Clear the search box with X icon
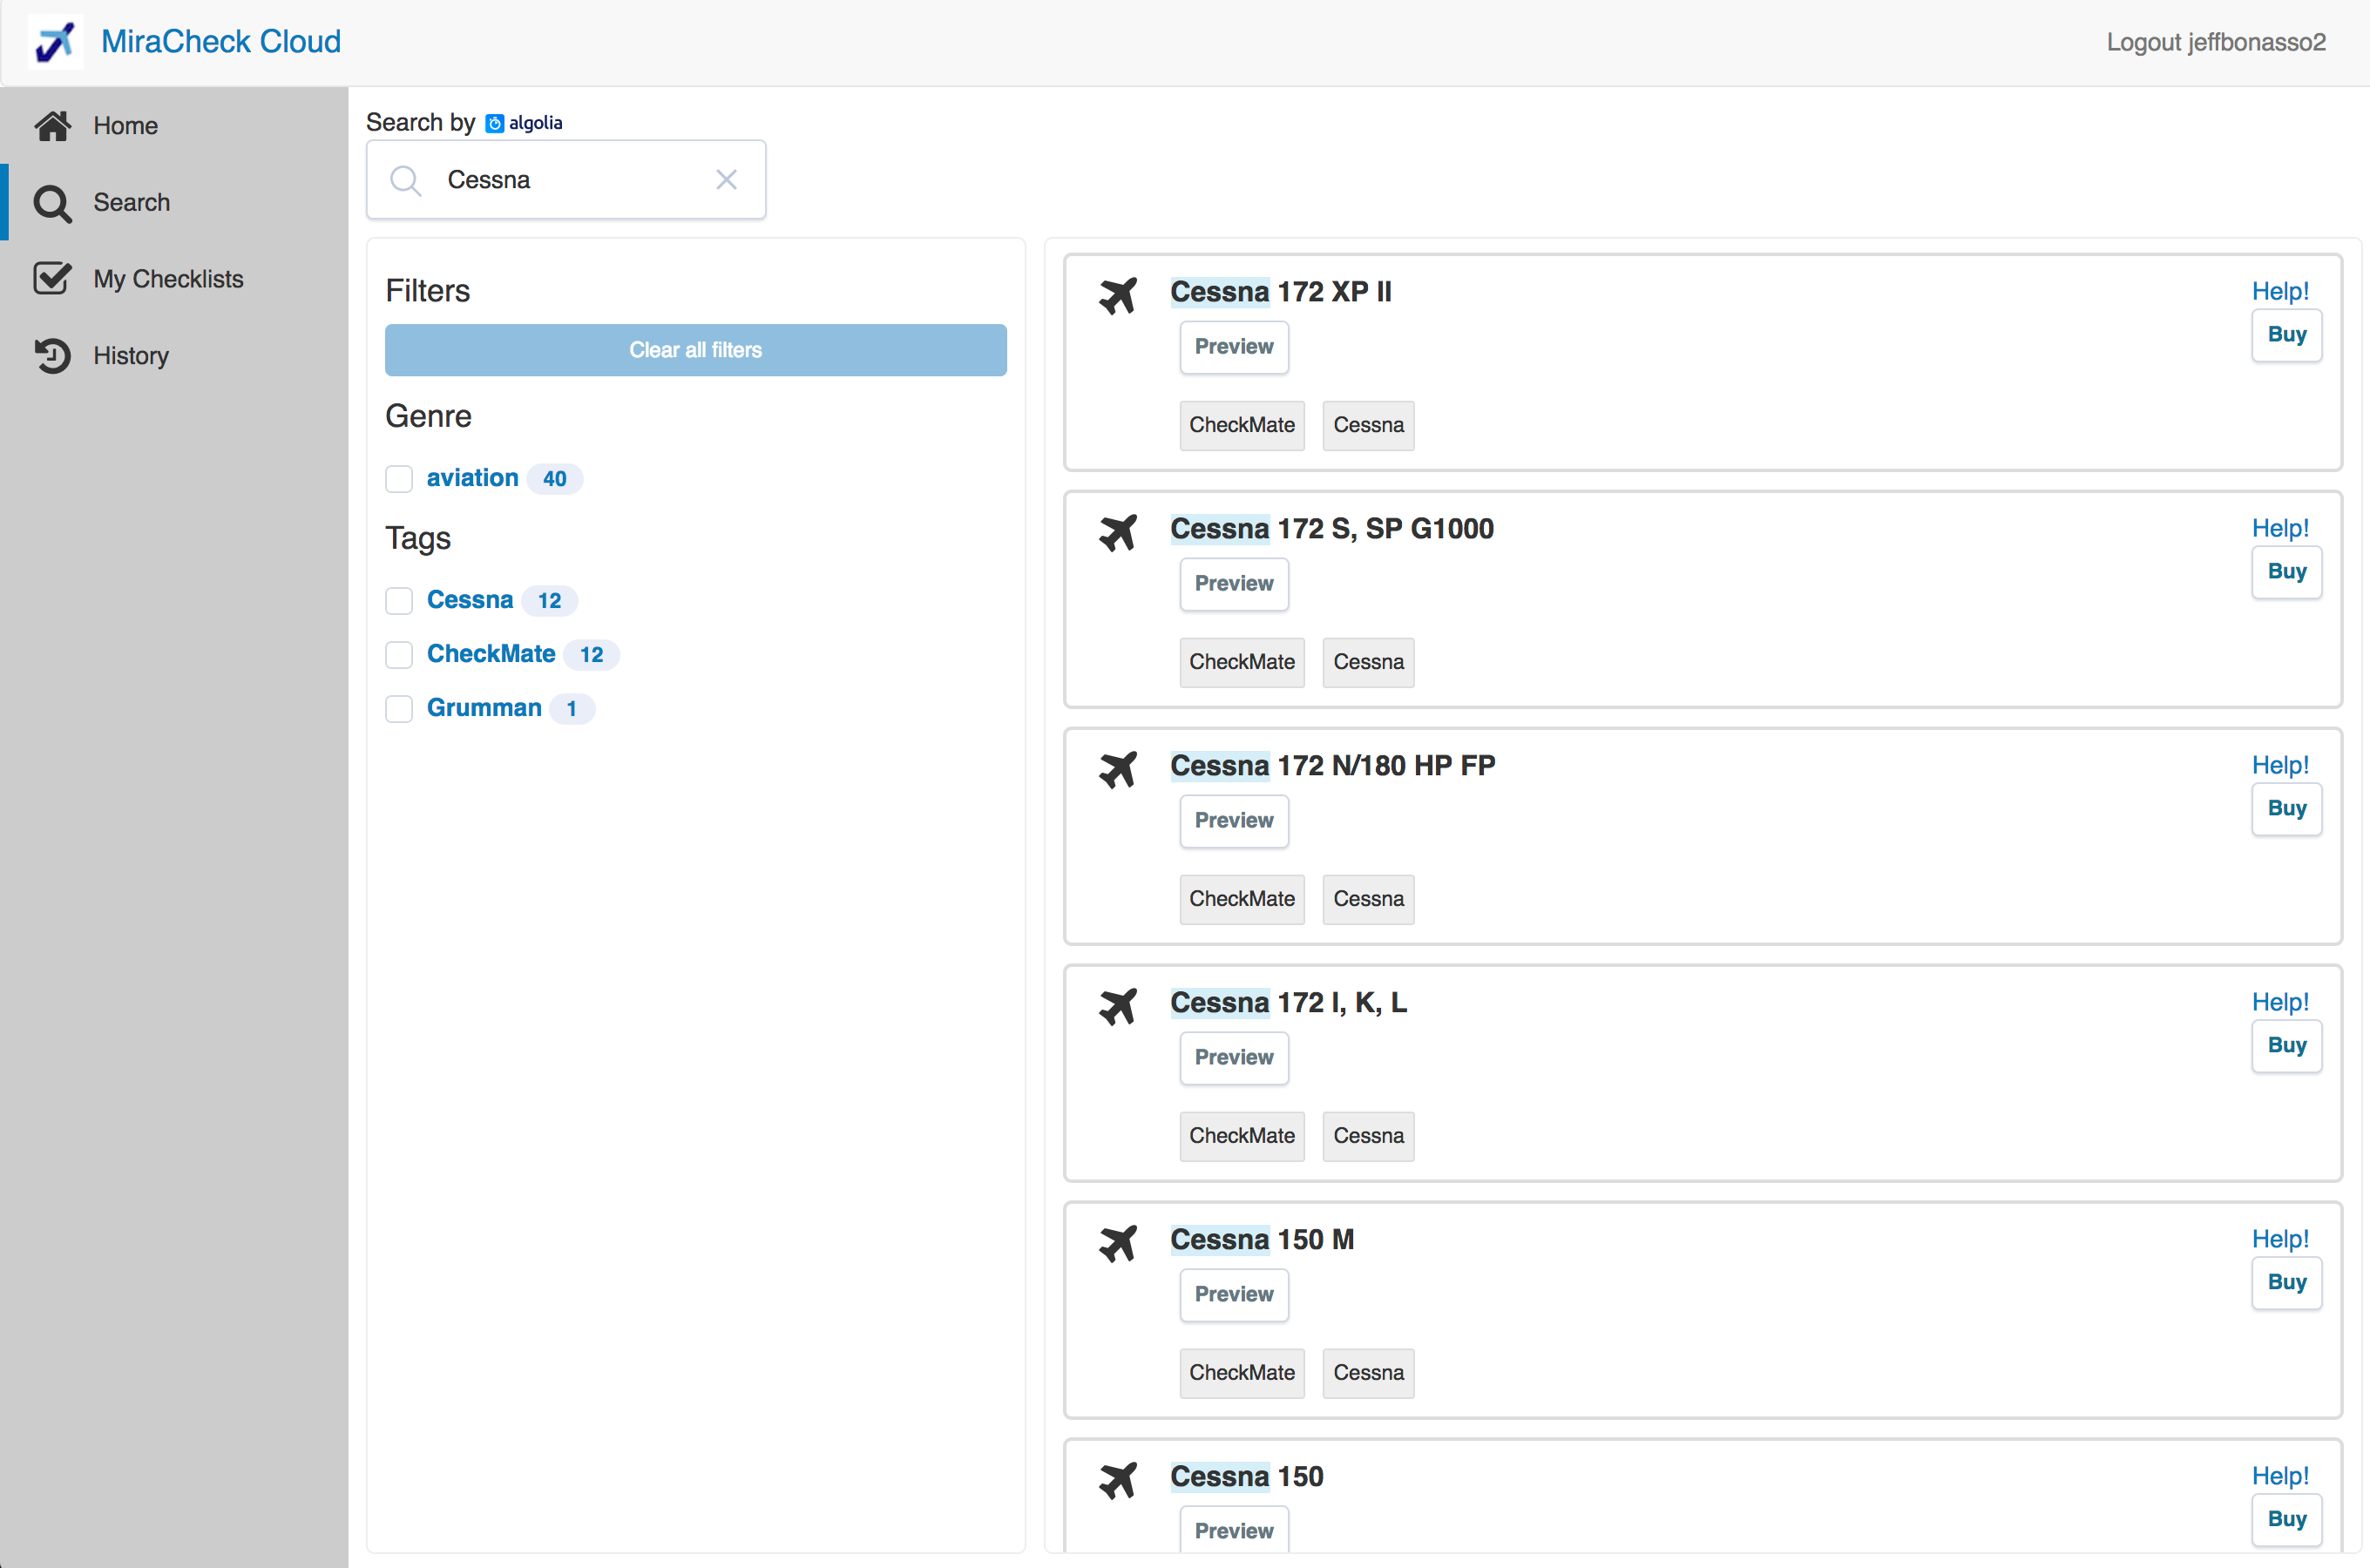The image size is (2370, 1568). 727,180
